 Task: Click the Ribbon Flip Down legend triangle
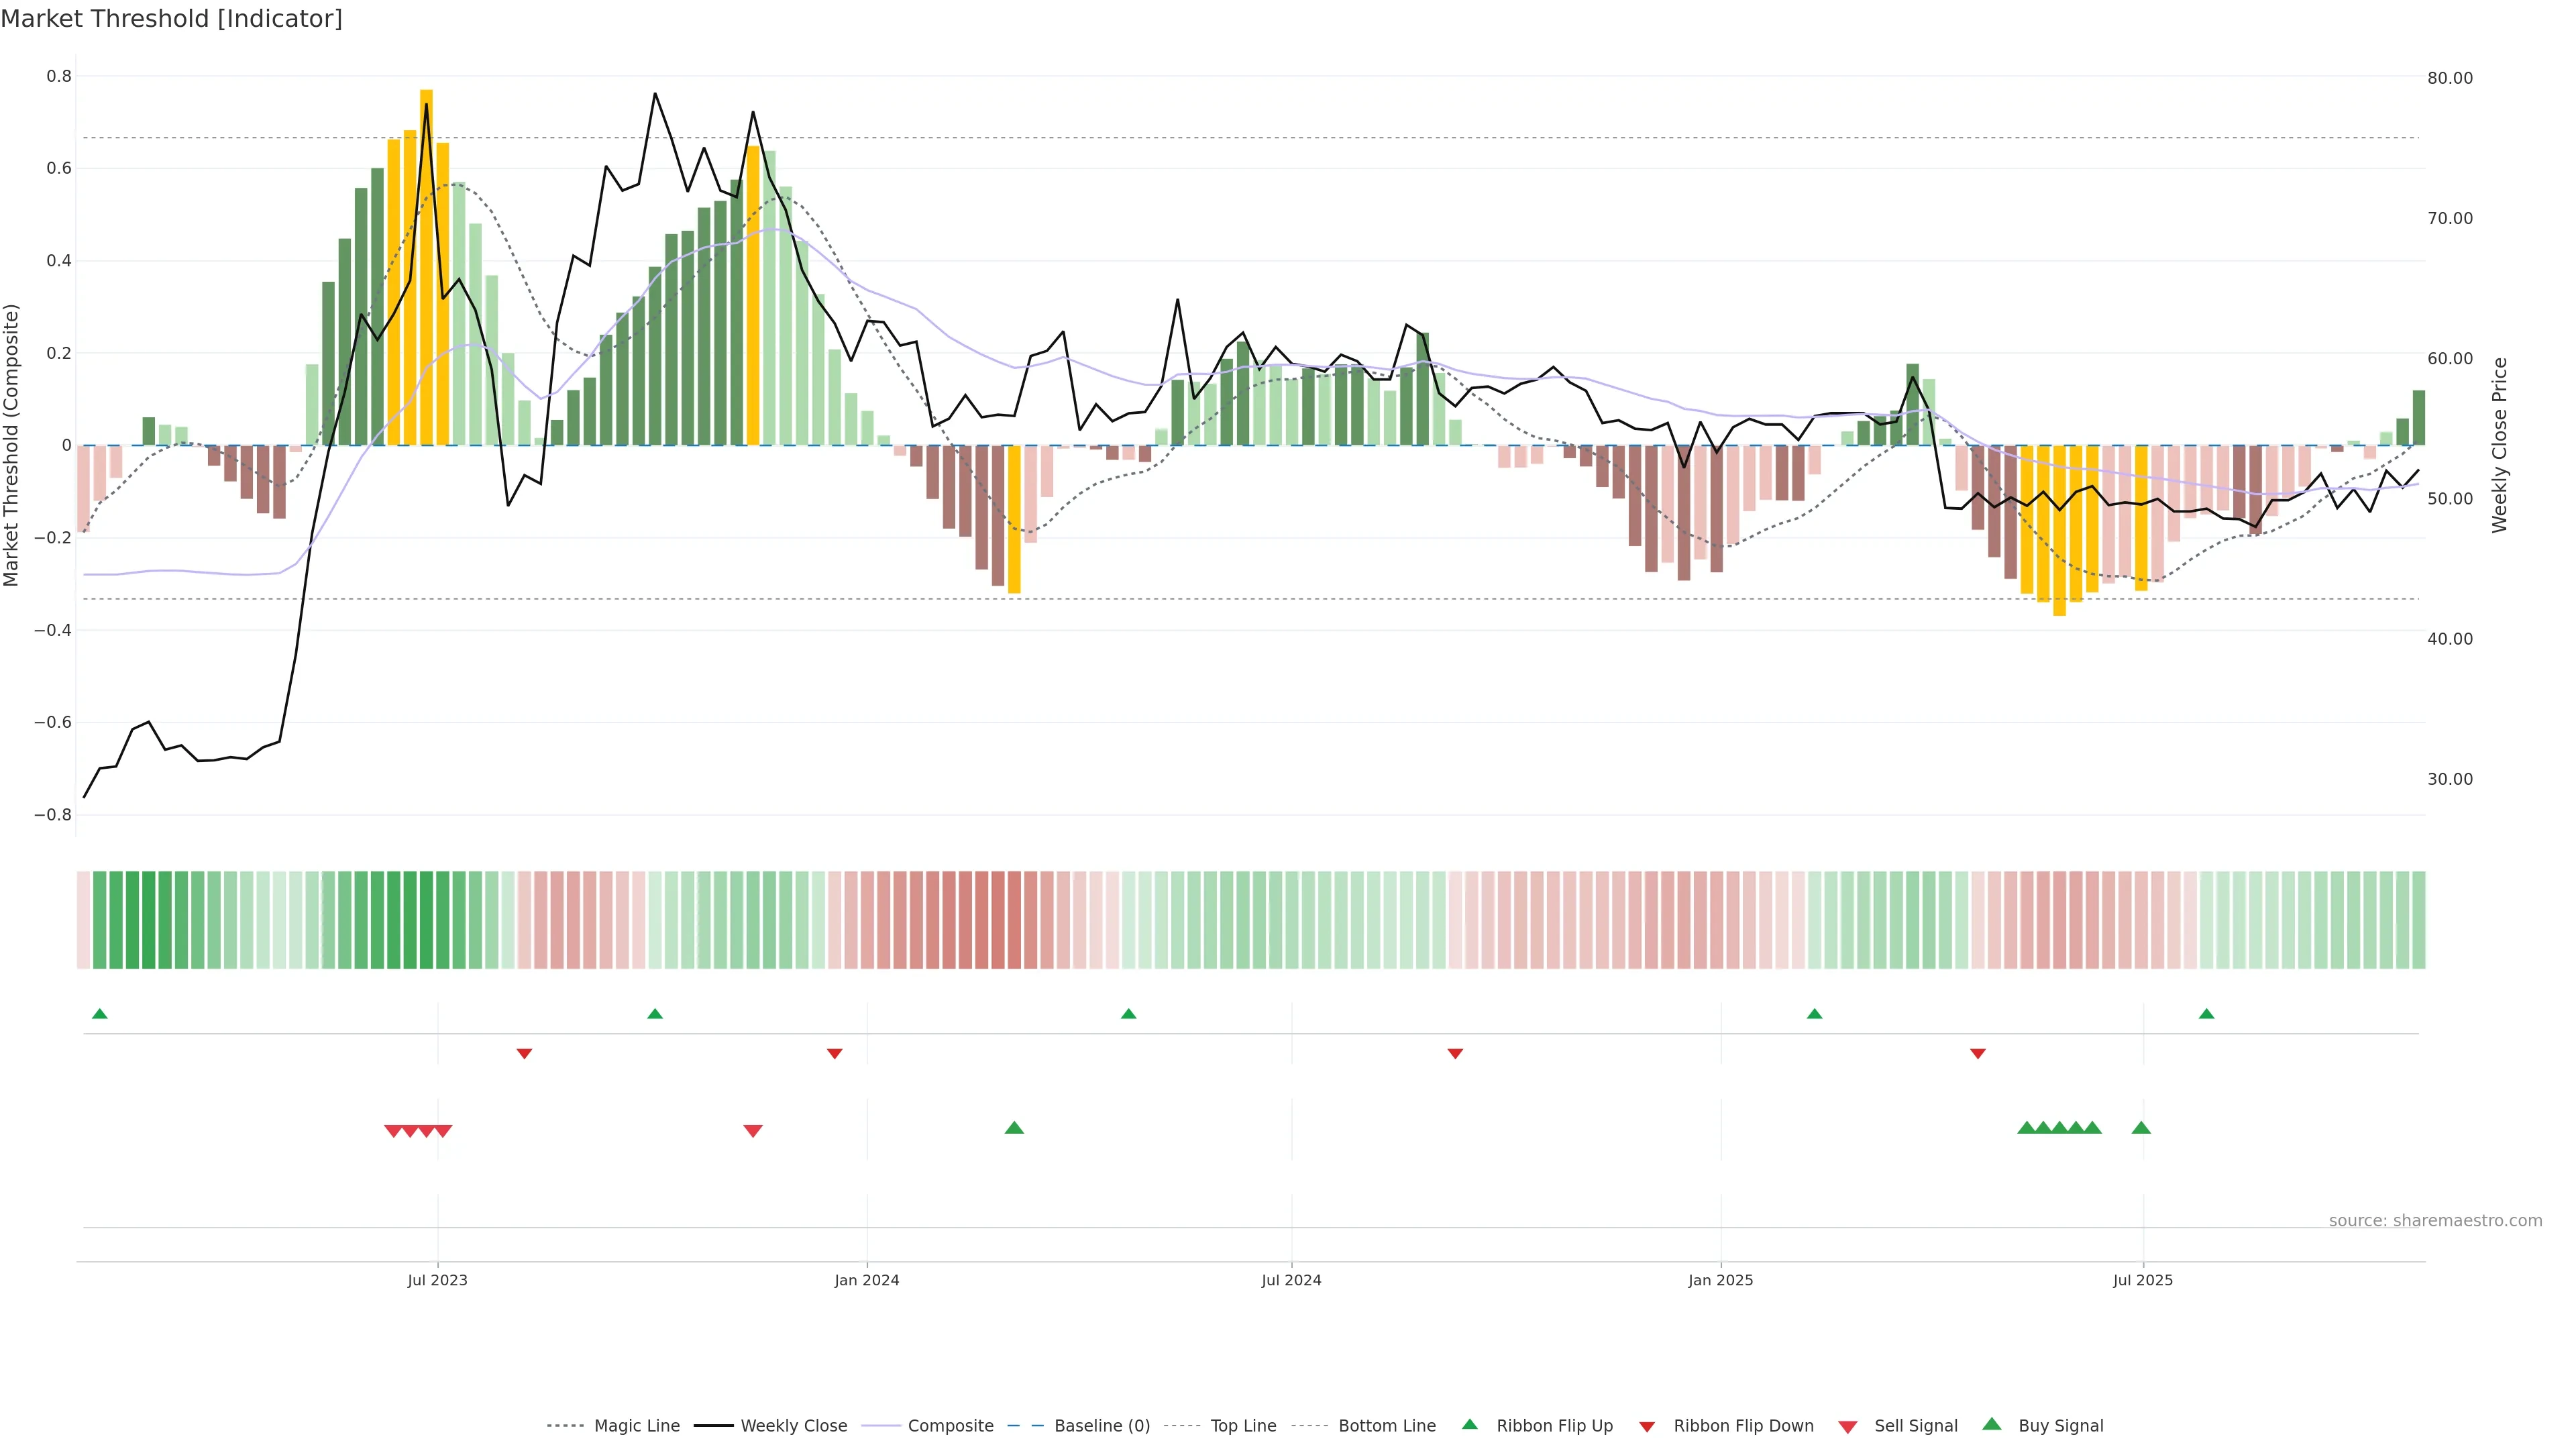pyautogui.click(x=1647, y=1426)
